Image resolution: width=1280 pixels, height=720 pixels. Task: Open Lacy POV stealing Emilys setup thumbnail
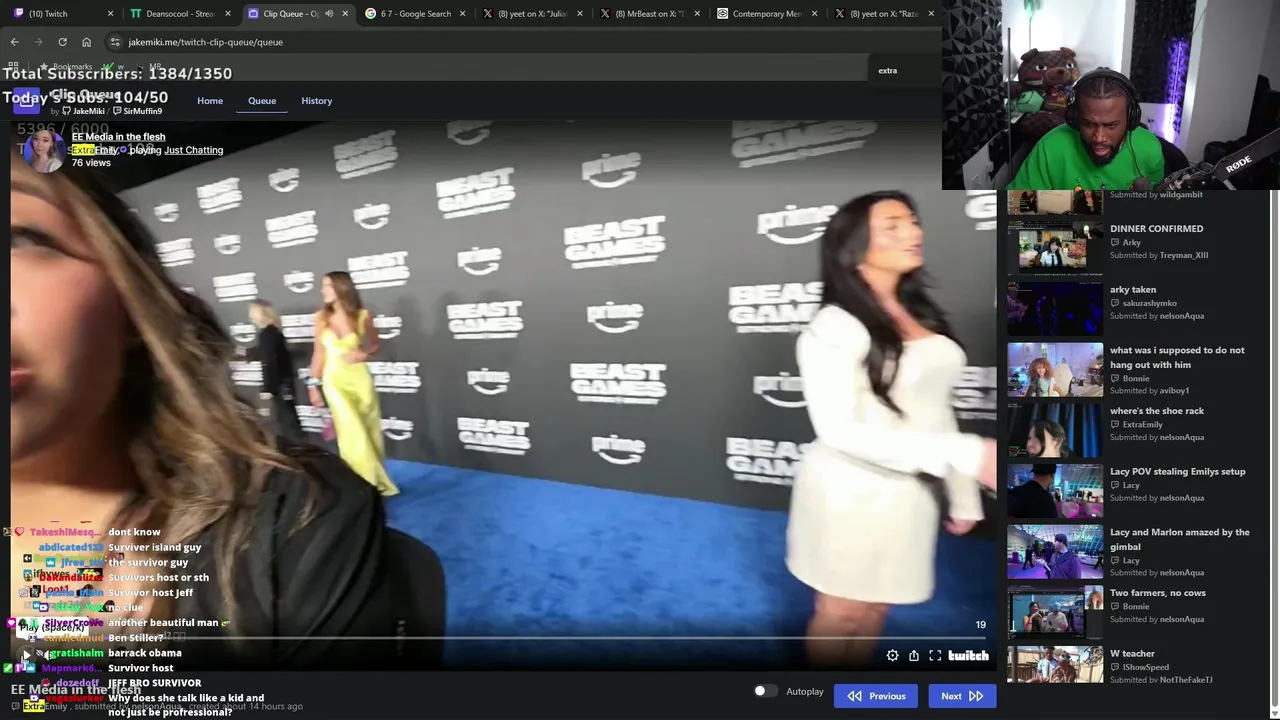point(1055,489)
